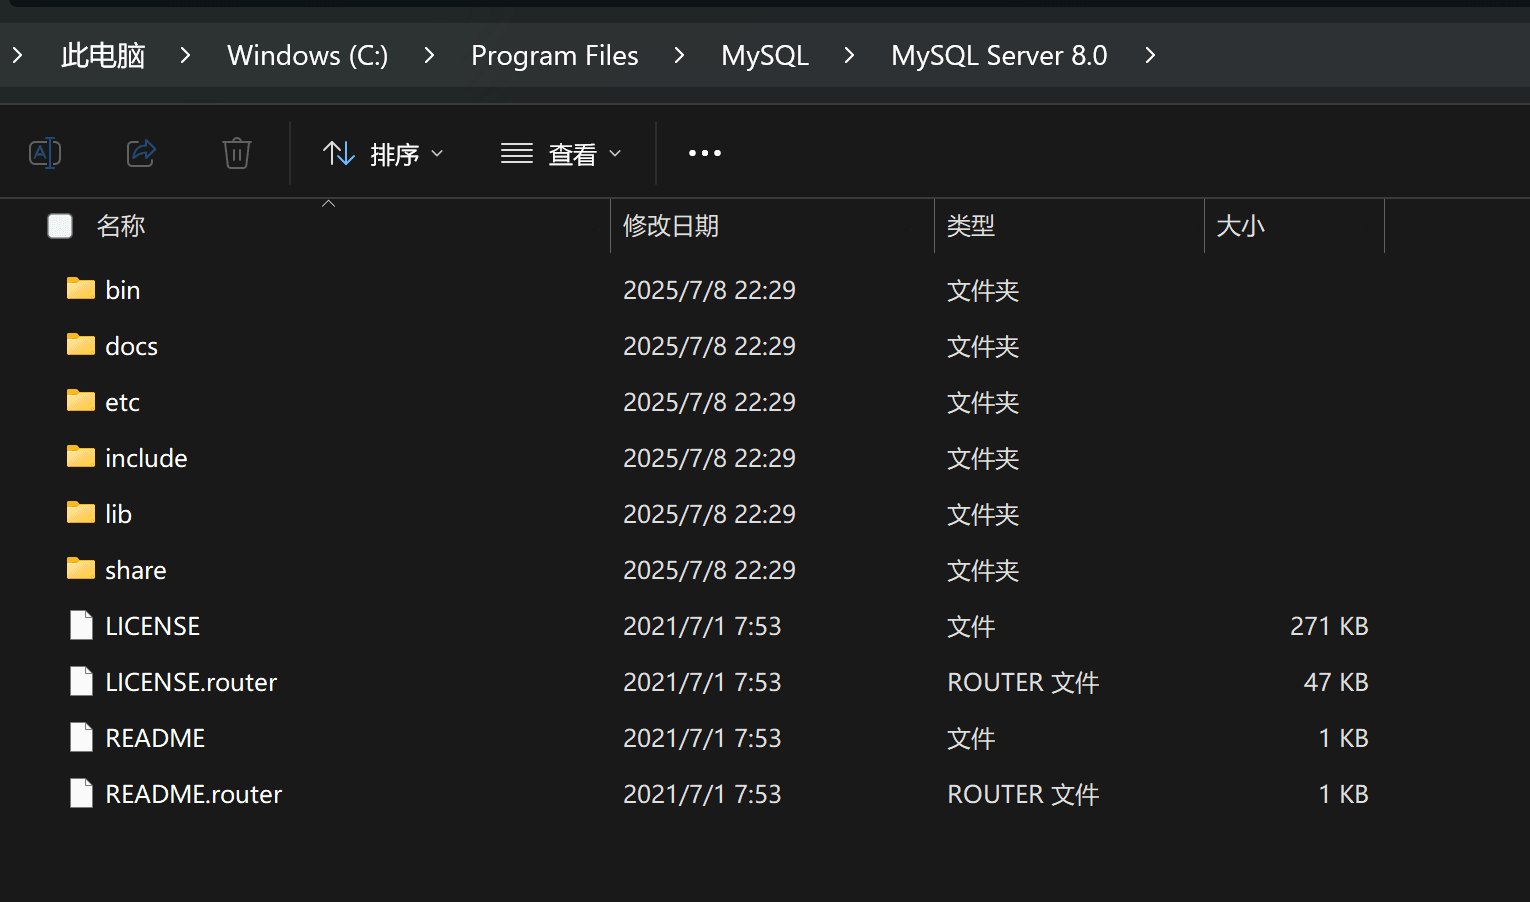Click the Share icon in the toolbar
The width and height of the screenshot is (1530, 902).
tap(141, 153)
